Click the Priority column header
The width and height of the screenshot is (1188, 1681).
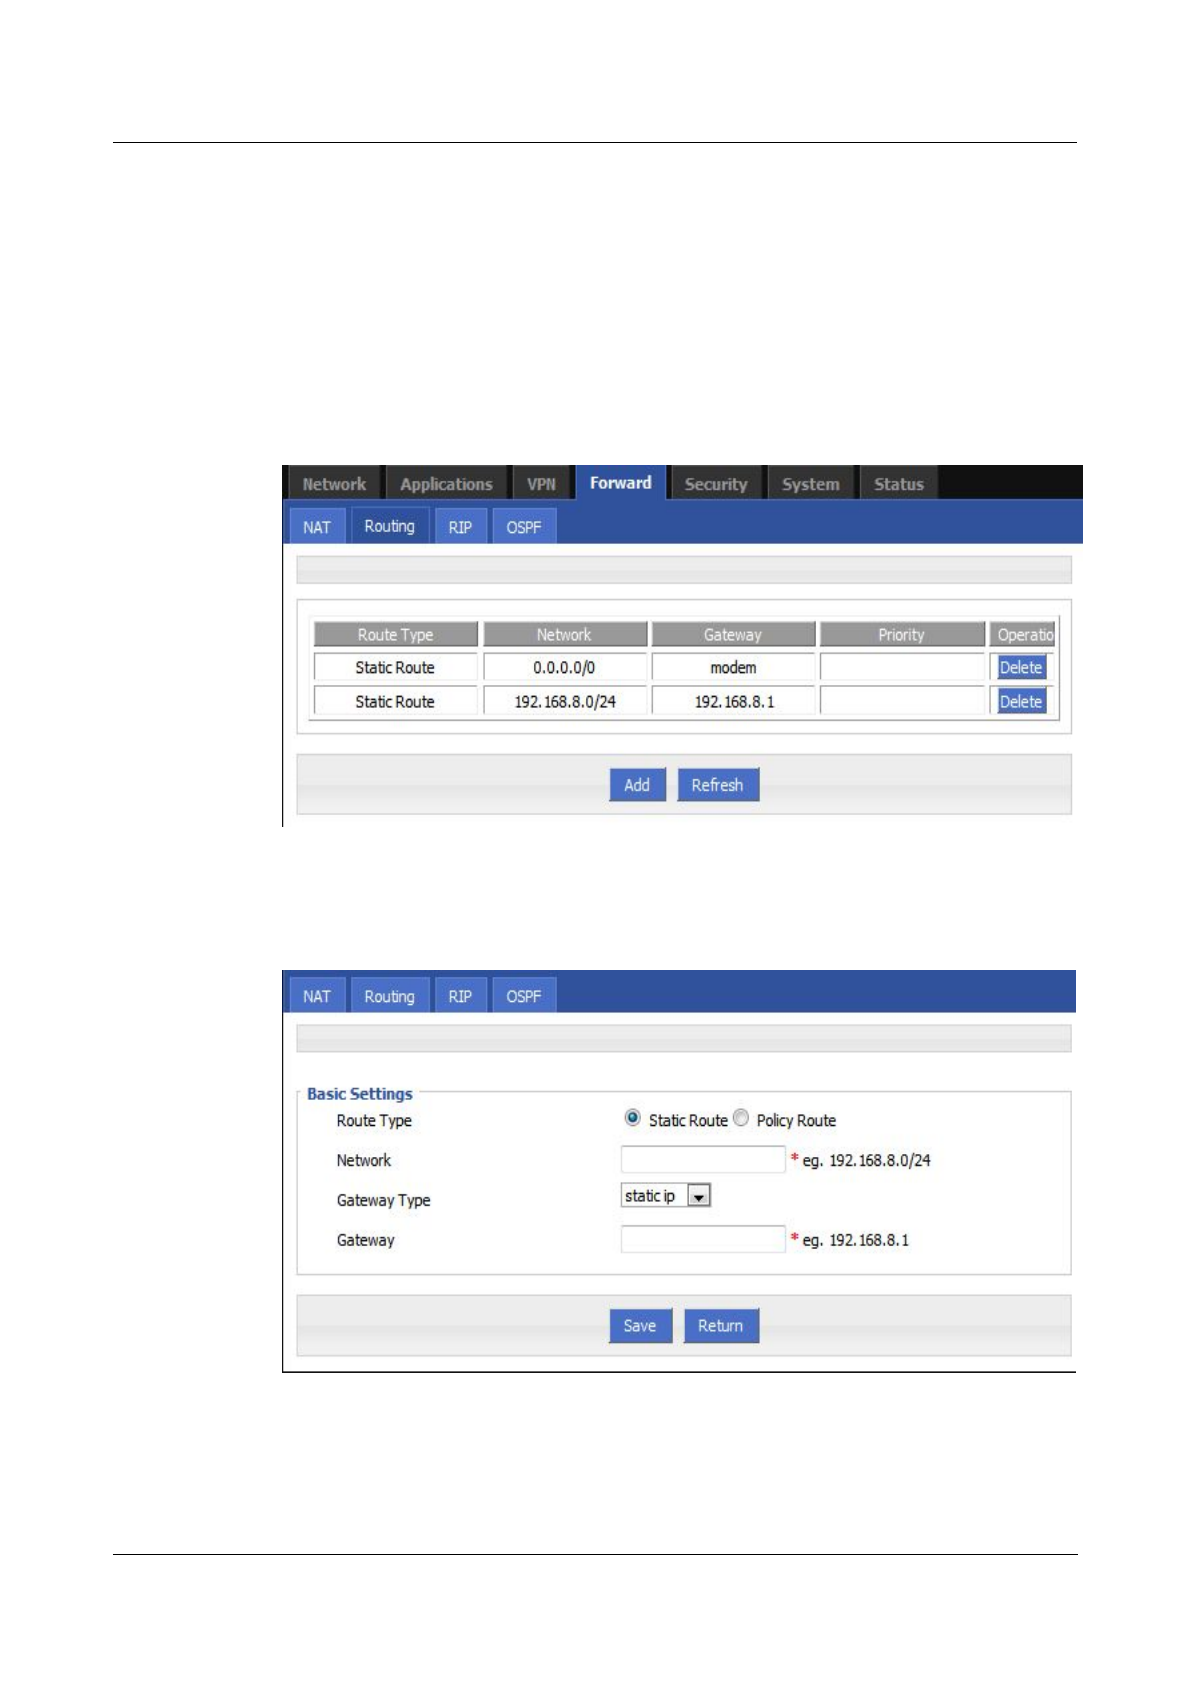tap(902, 634)
